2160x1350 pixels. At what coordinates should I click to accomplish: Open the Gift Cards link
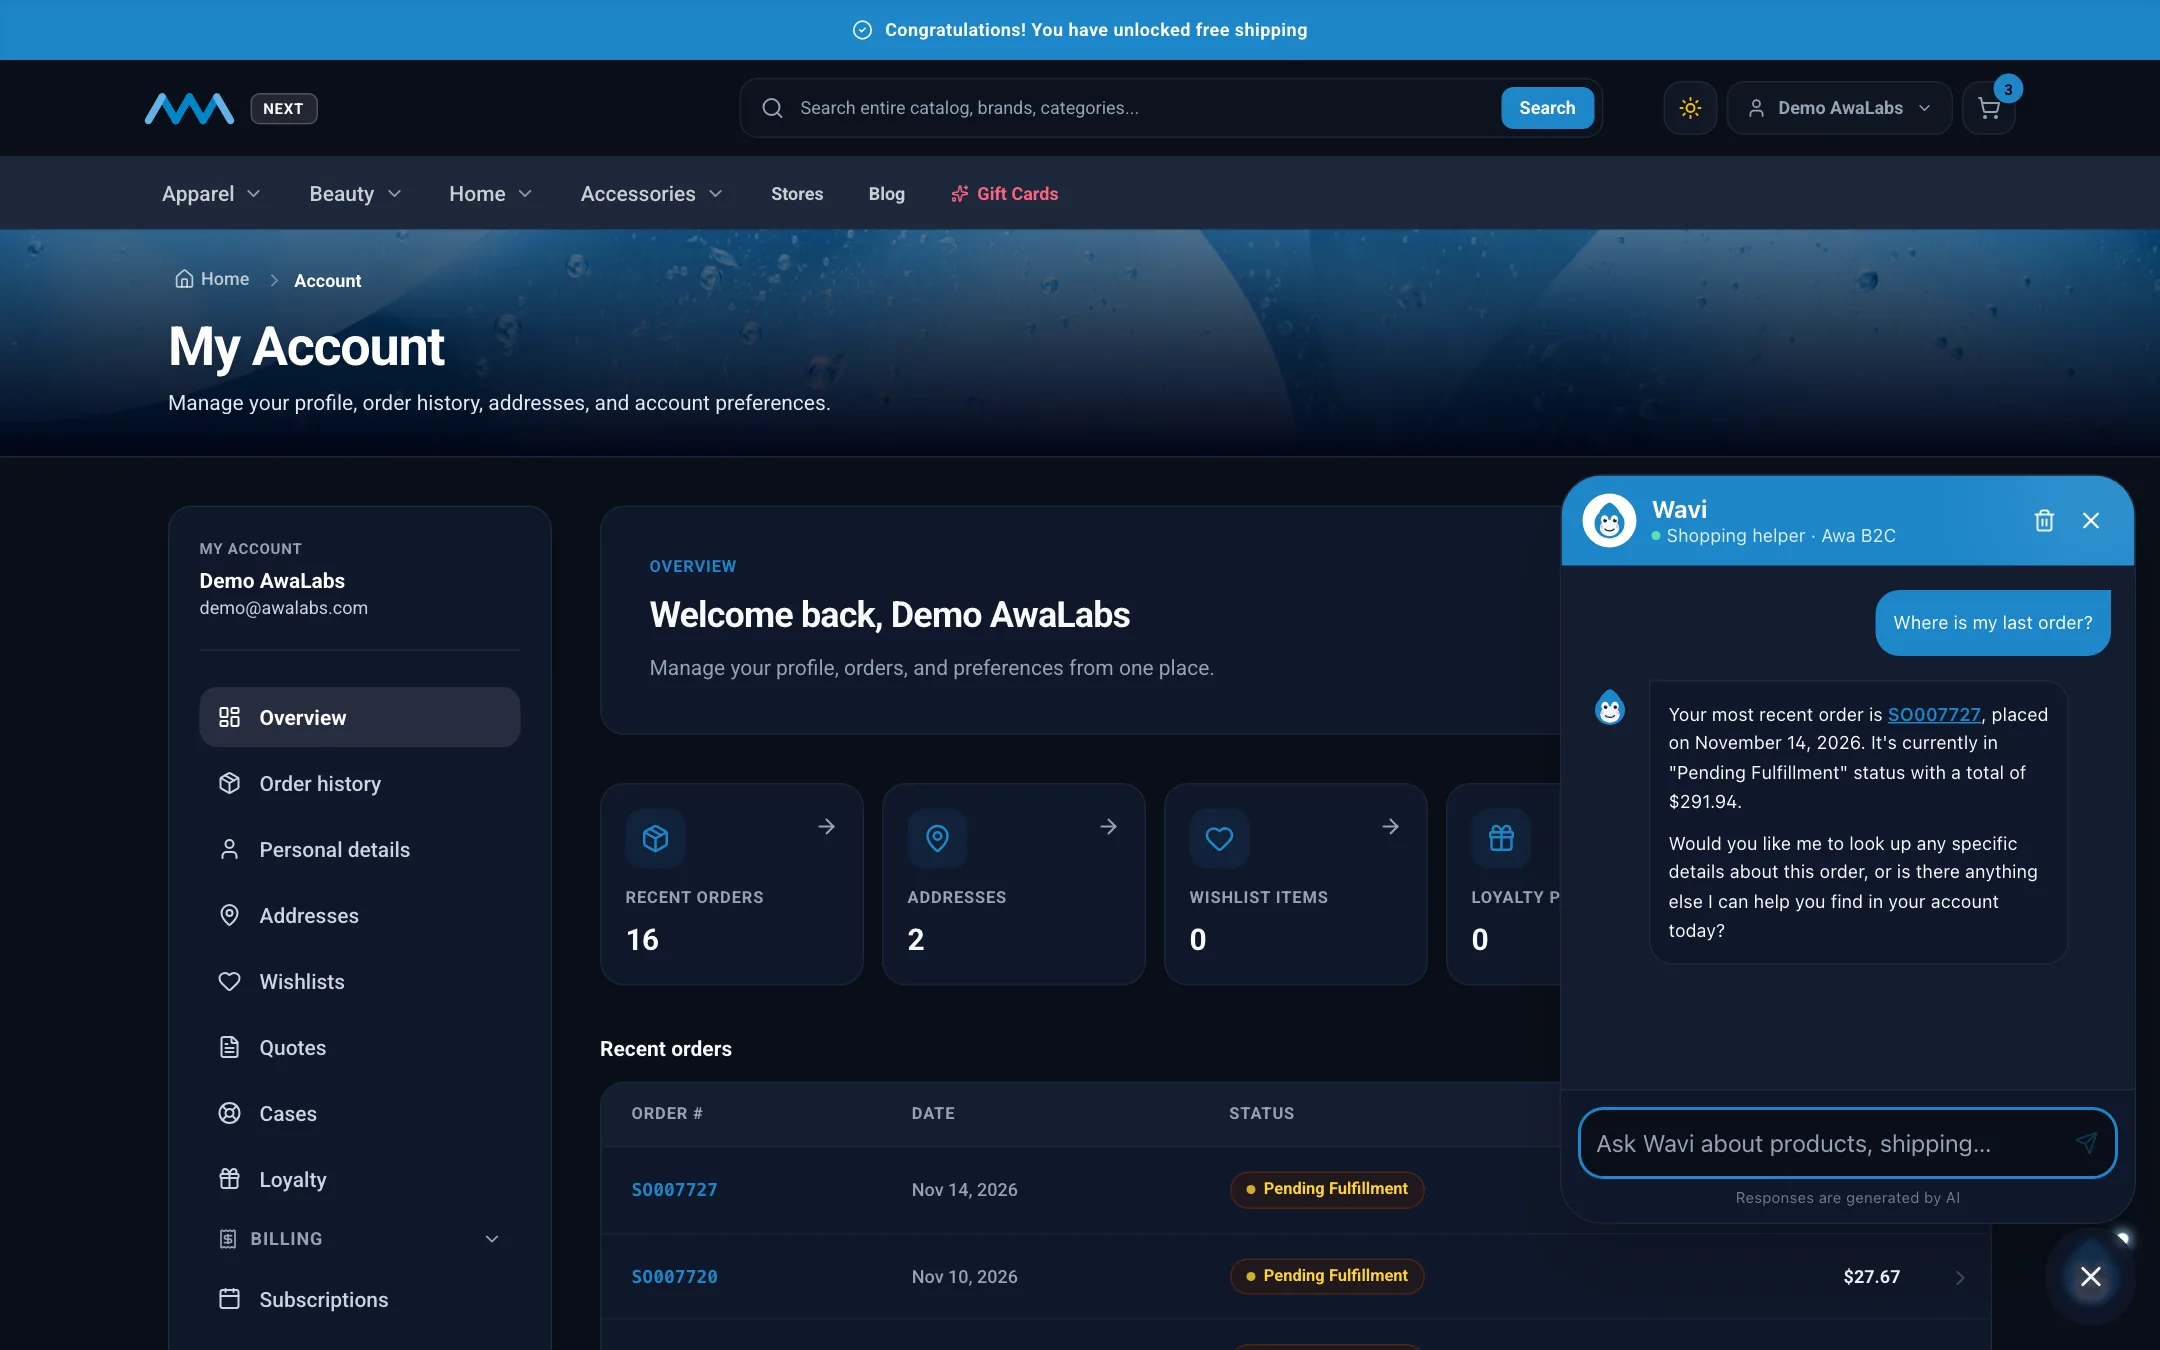pyautogui.click(x=1004, y=194)
